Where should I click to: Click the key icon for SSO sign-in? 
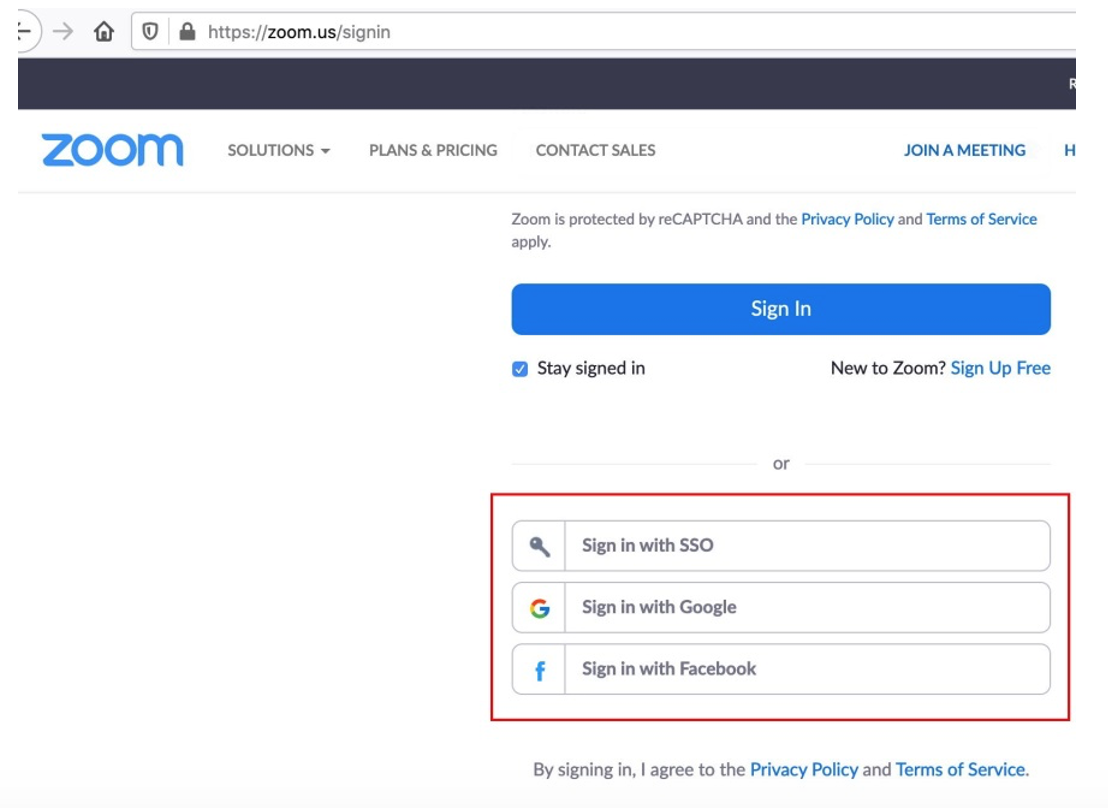(539, 546)
